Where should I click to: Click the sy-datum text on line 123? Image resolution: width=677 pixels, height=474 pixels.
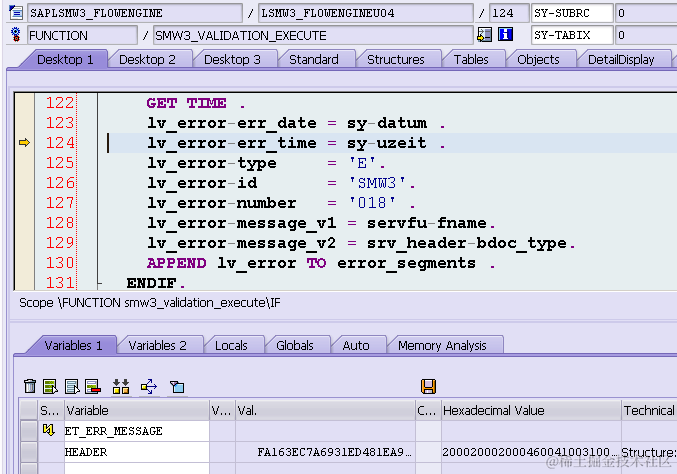(x=387, y=123)
